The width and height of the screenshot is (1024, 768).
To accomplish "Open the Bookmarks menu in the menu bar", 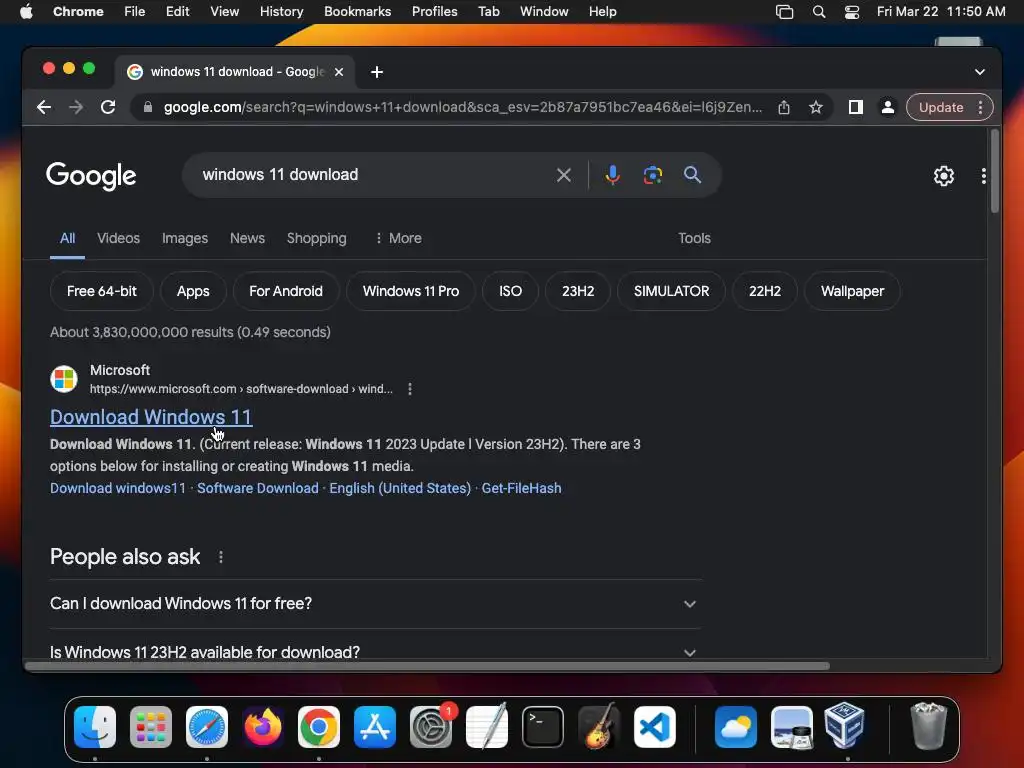I will 358,12.
